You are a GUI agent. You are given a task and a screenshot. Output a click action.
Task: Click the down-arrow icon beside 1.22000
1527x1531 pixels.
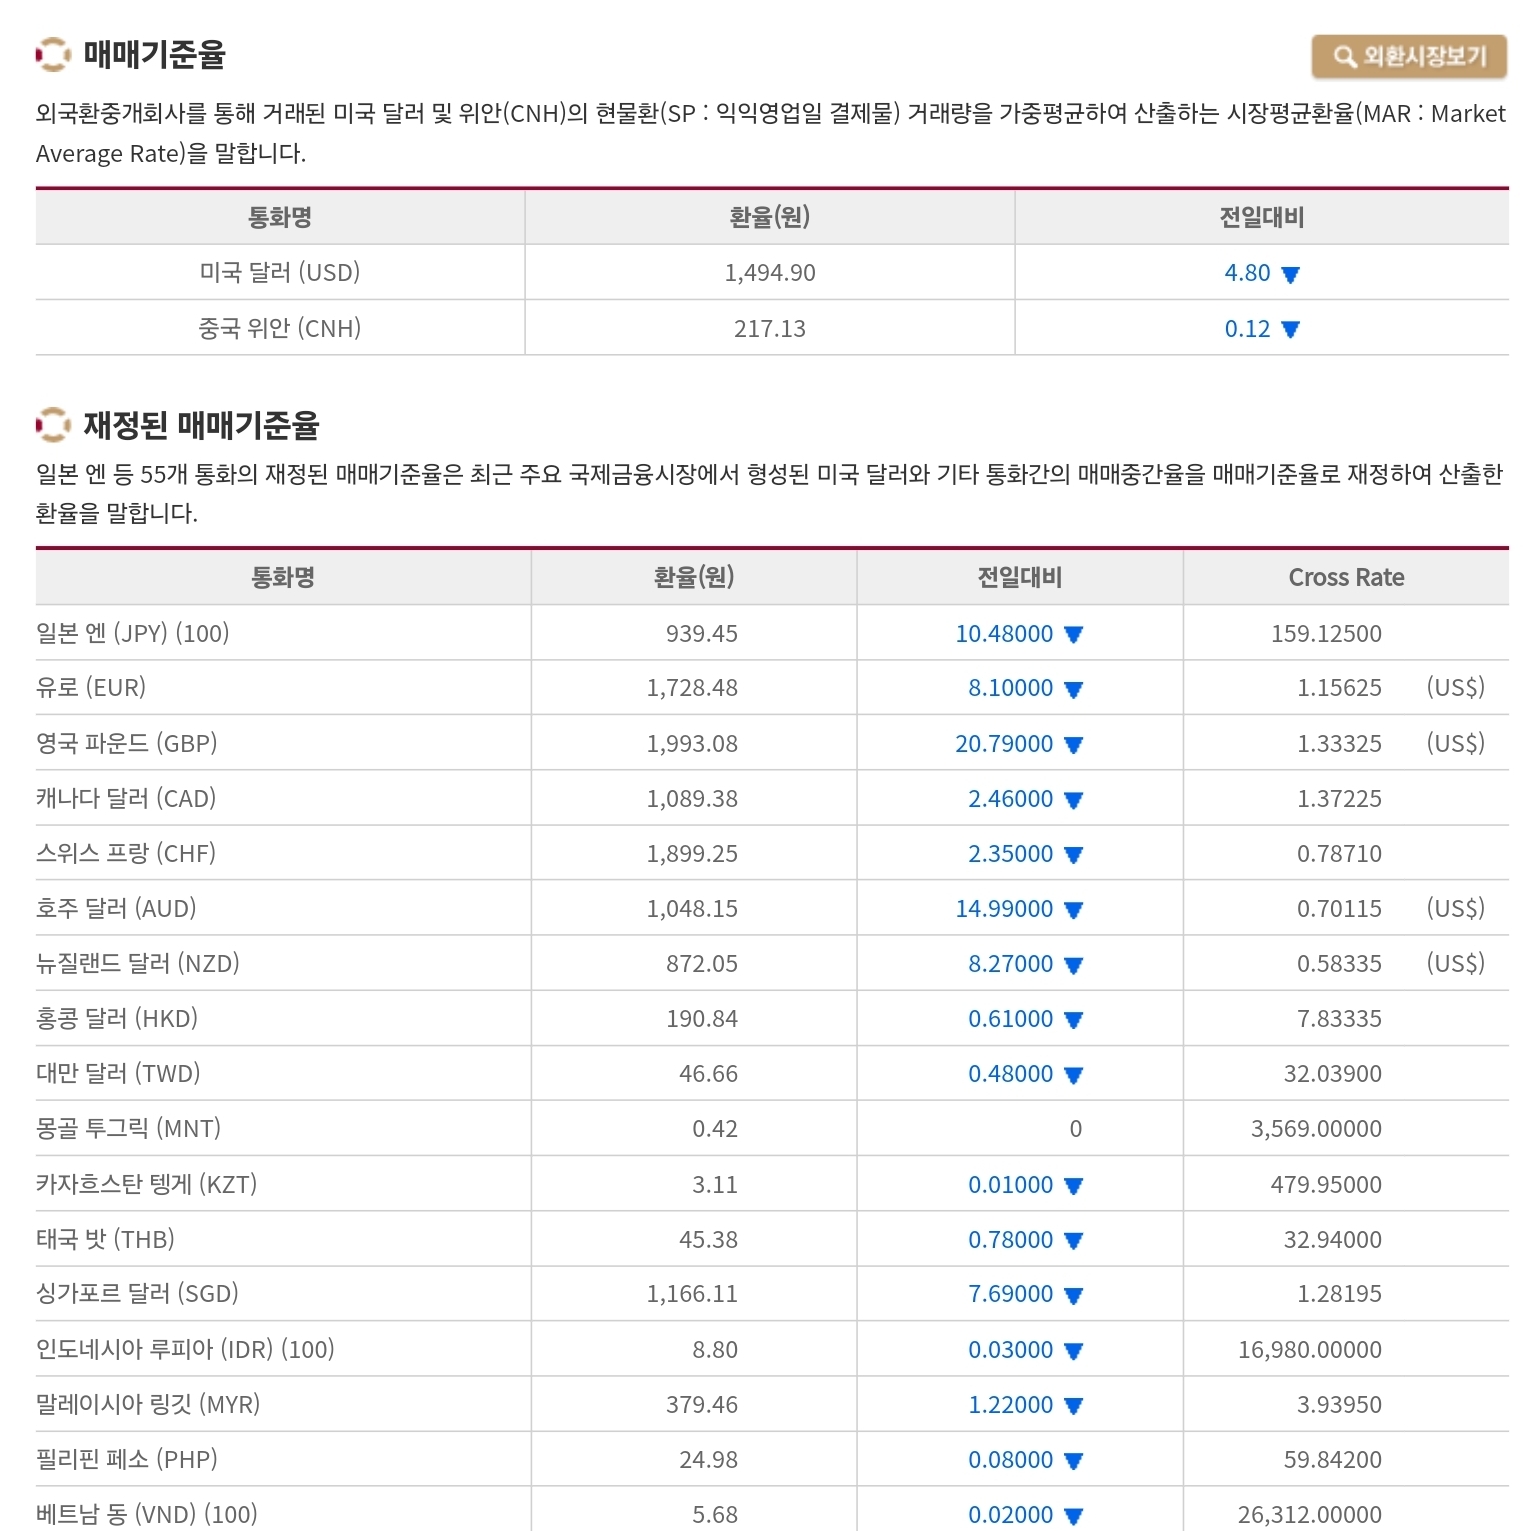pos(1074,1407)
